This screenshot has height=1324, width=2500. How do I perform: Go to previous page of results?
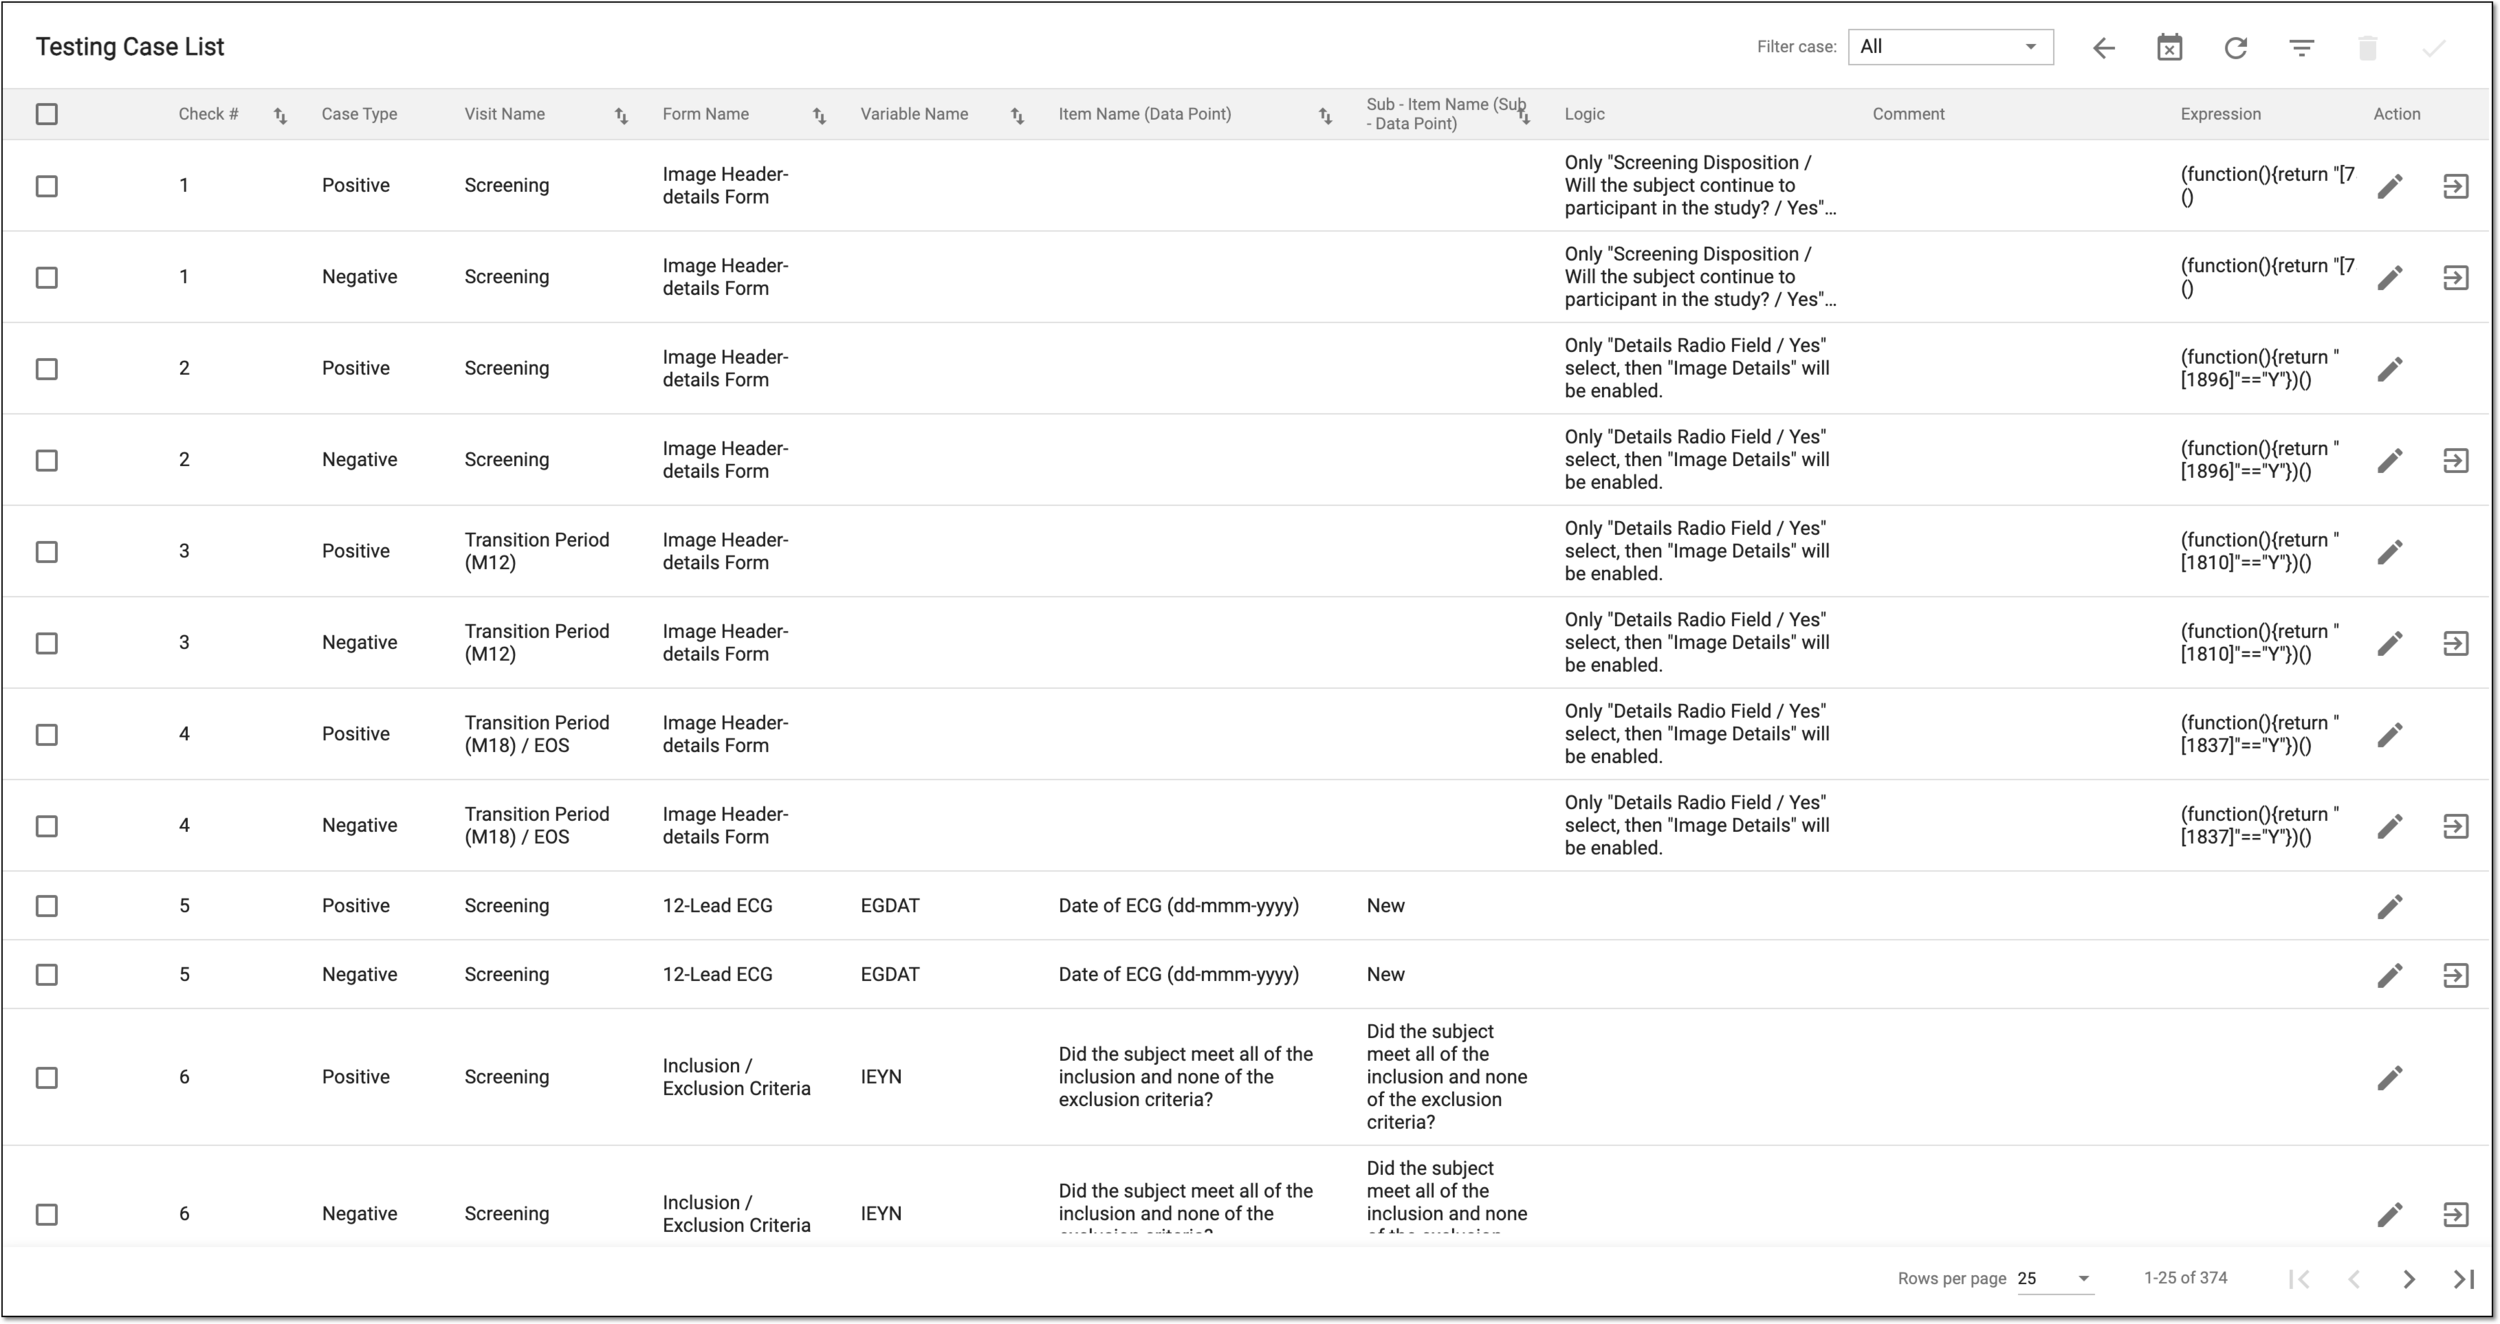coord(2354,1279)
